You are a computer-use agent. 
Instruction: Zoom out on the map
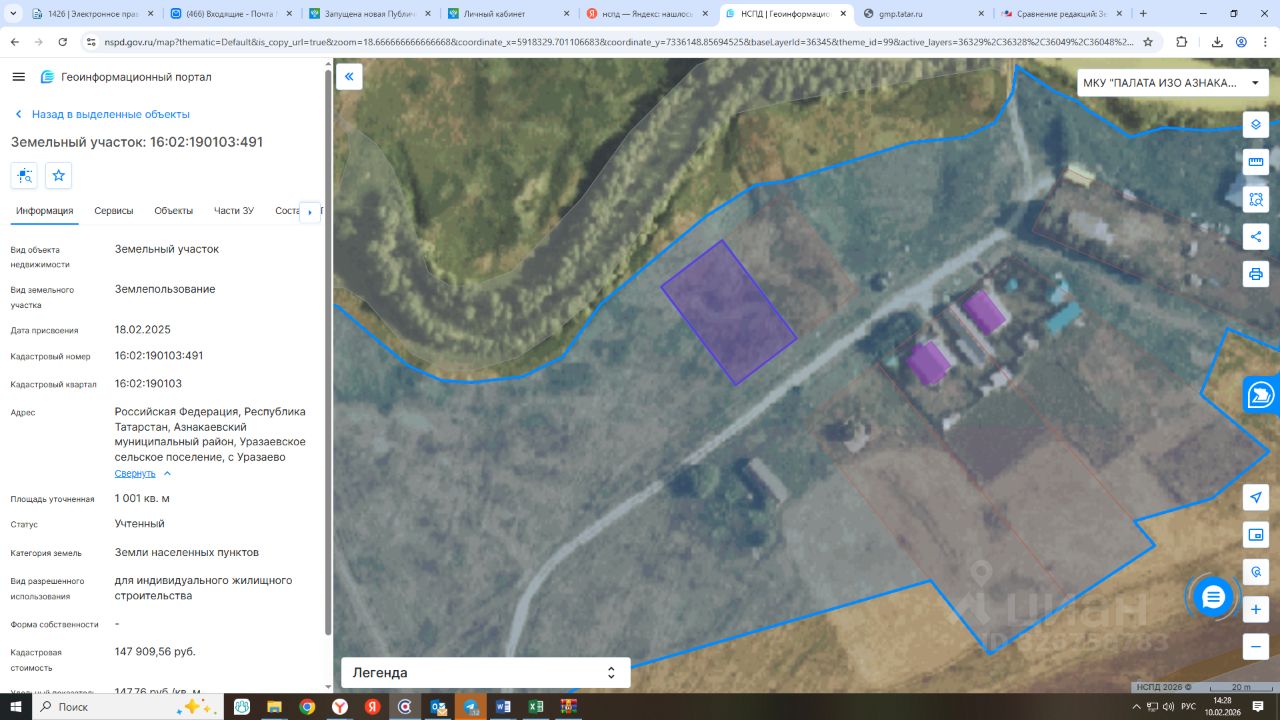coord(1256,646)
